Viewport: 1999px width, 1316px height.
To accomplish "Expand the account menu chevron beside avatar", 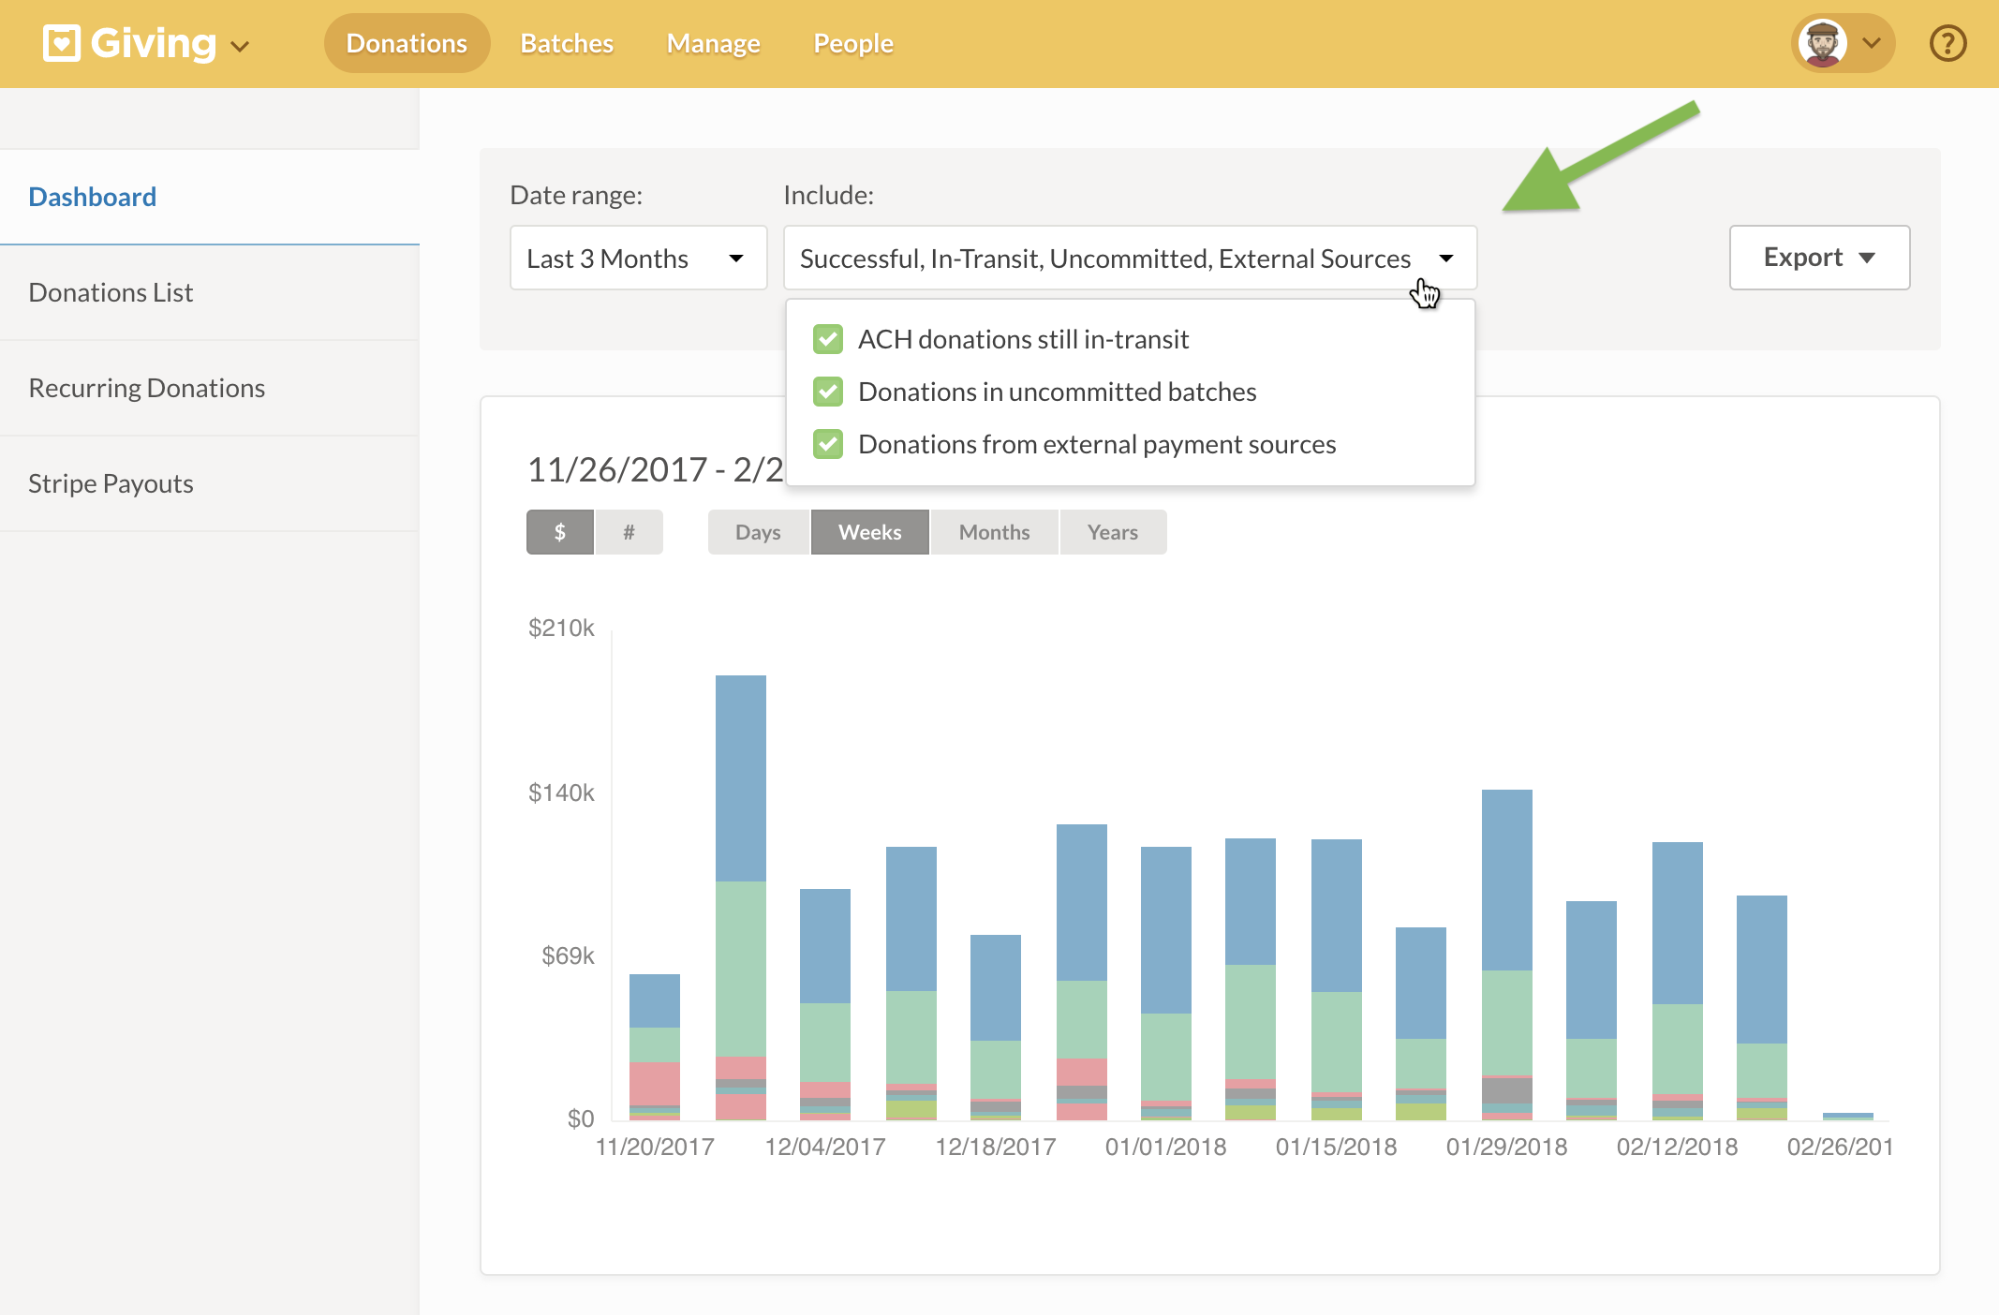I will coord(1872,43).
